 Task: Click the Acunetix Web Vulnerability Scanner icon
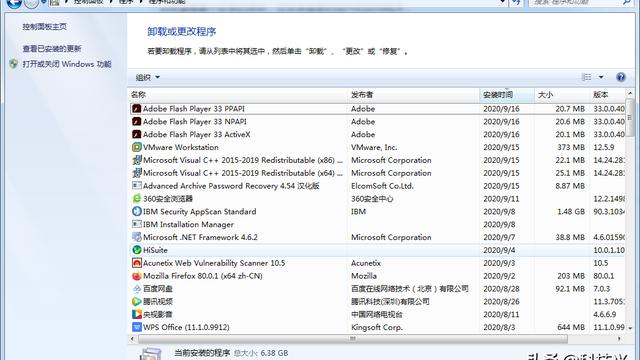click(136, 263)
